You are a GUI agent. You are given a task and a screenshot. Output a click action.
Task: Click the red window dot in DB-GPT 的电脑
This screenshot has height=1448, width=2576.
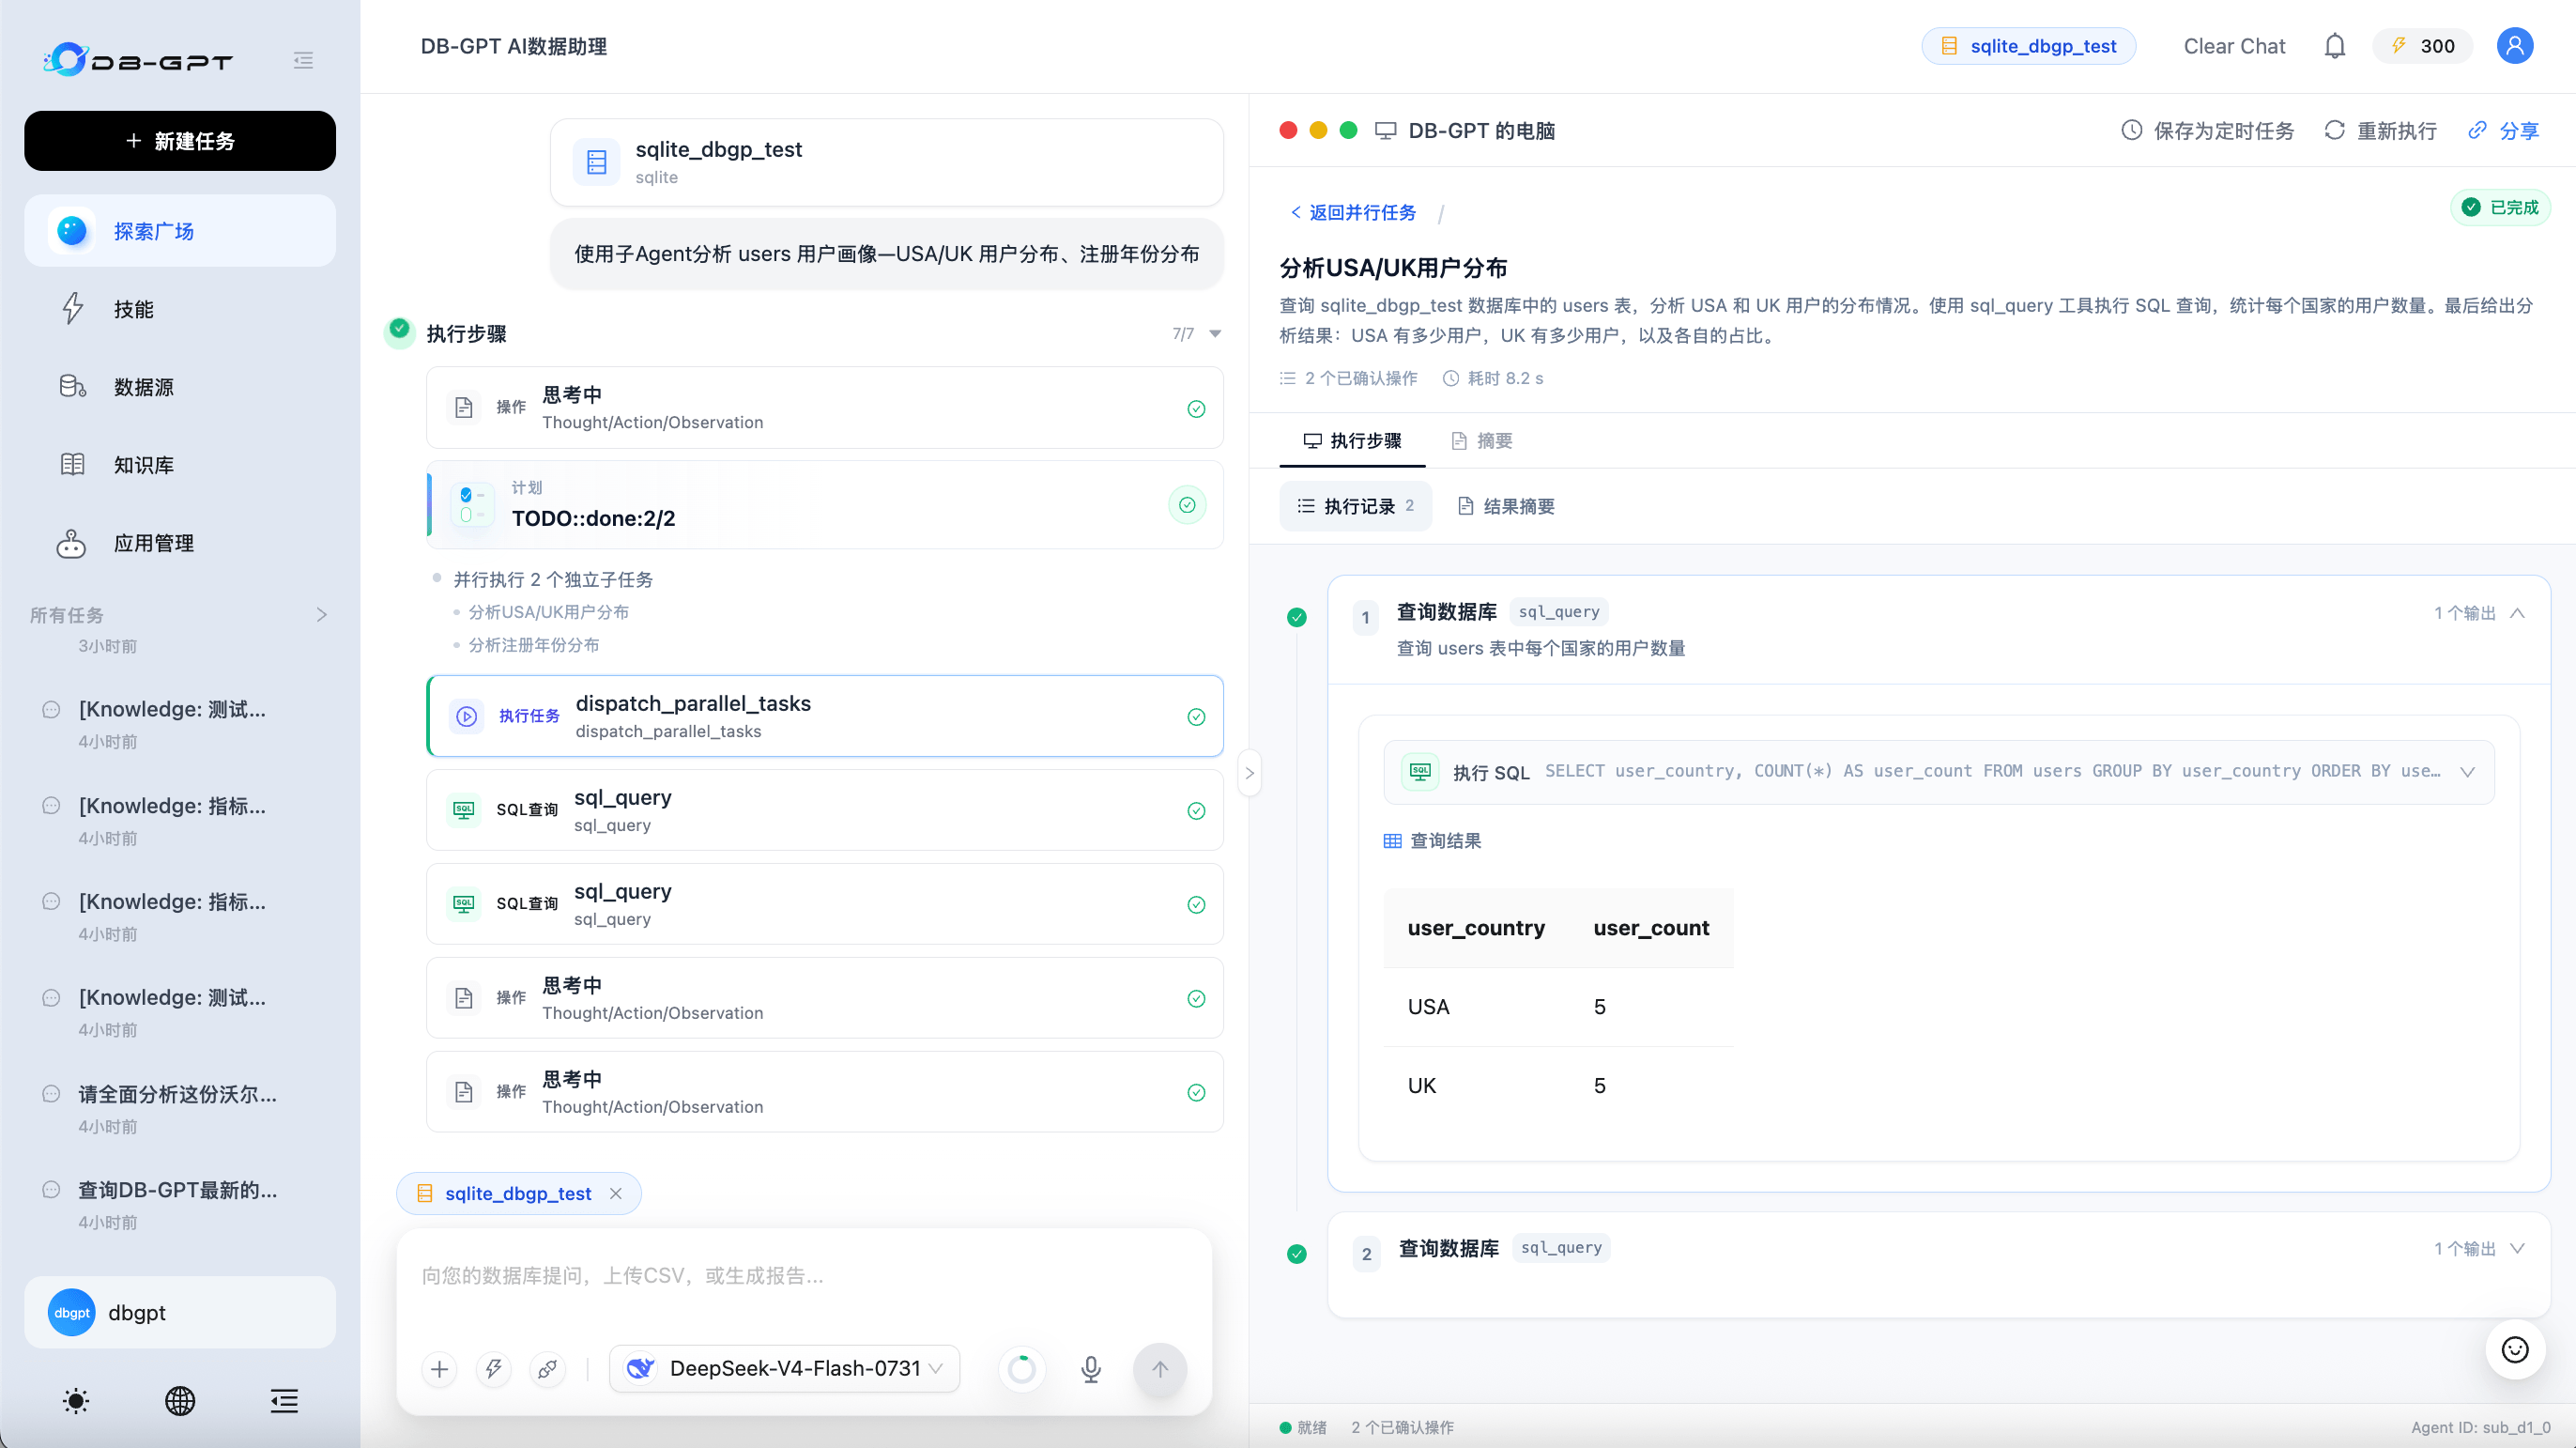pyautogui.click(x=1288, y=131)
